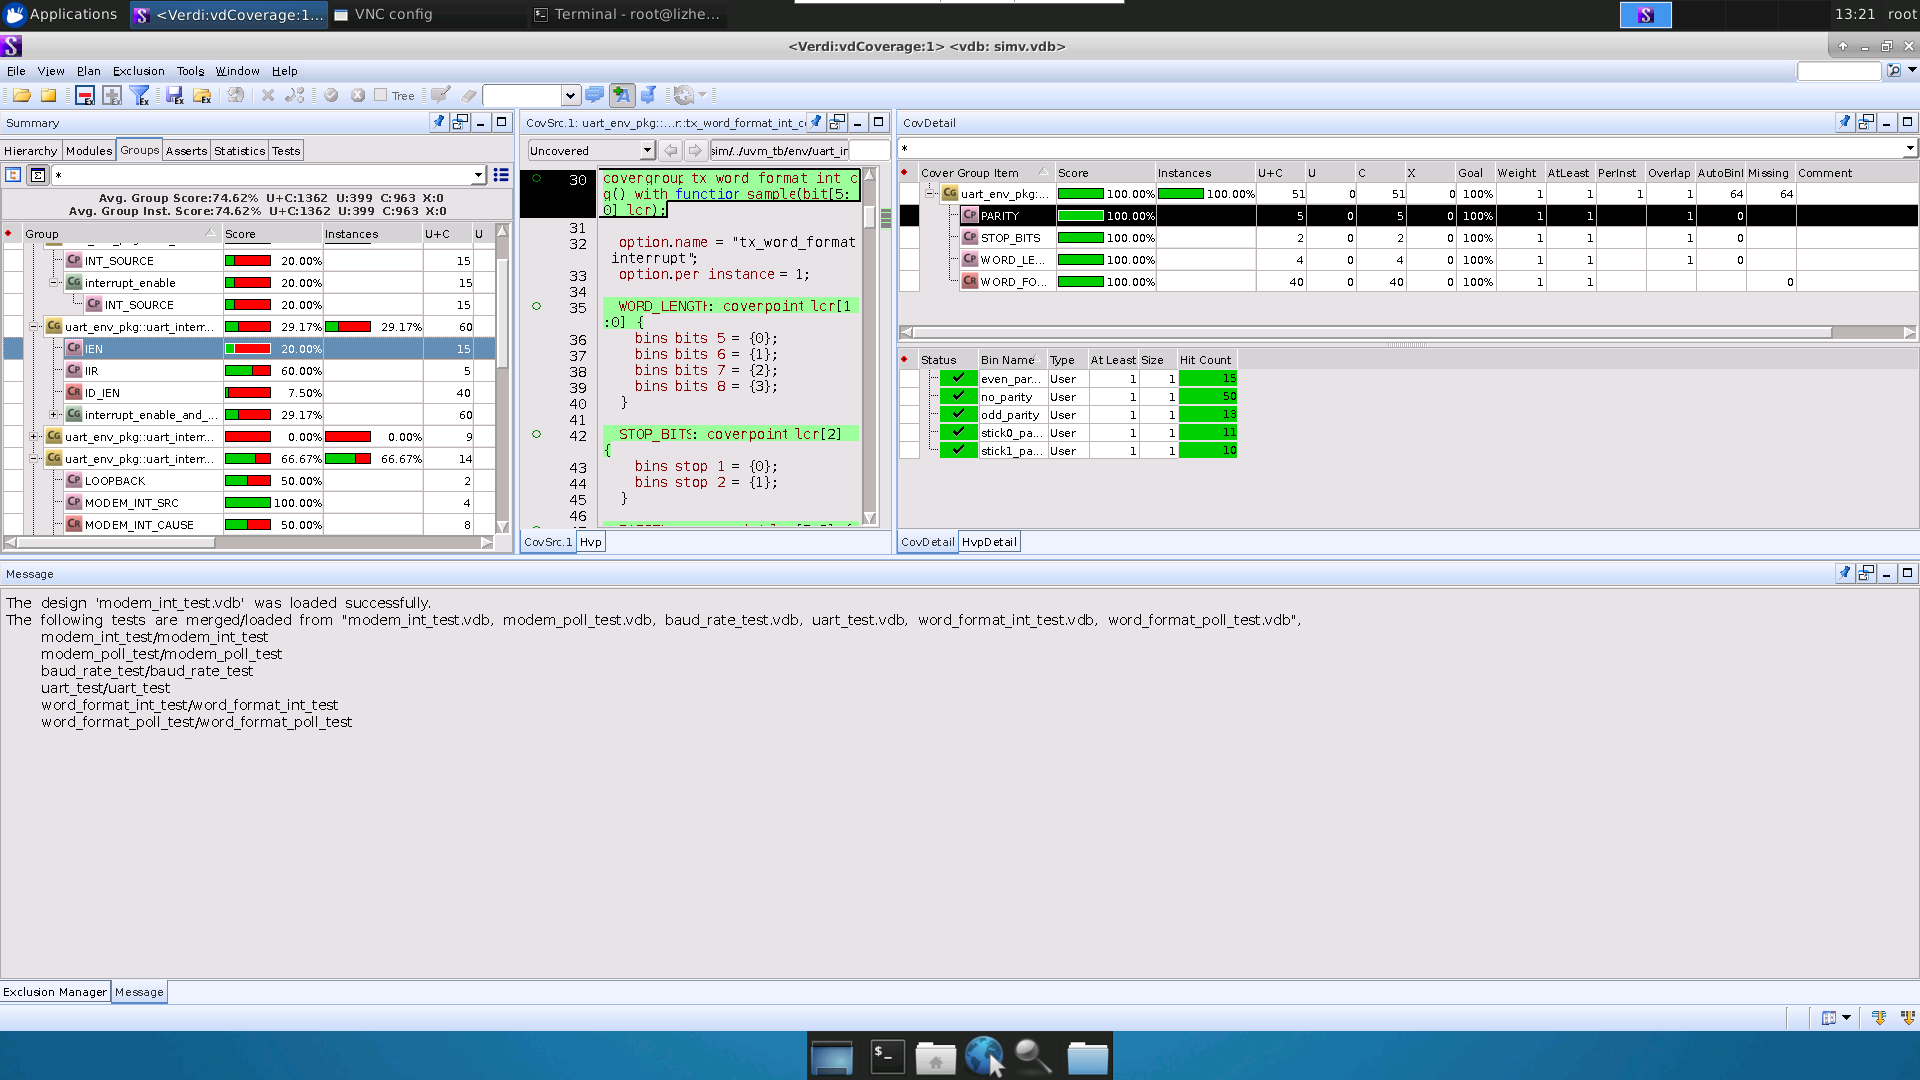Click the column list icon in Summary

coord(501,175)
